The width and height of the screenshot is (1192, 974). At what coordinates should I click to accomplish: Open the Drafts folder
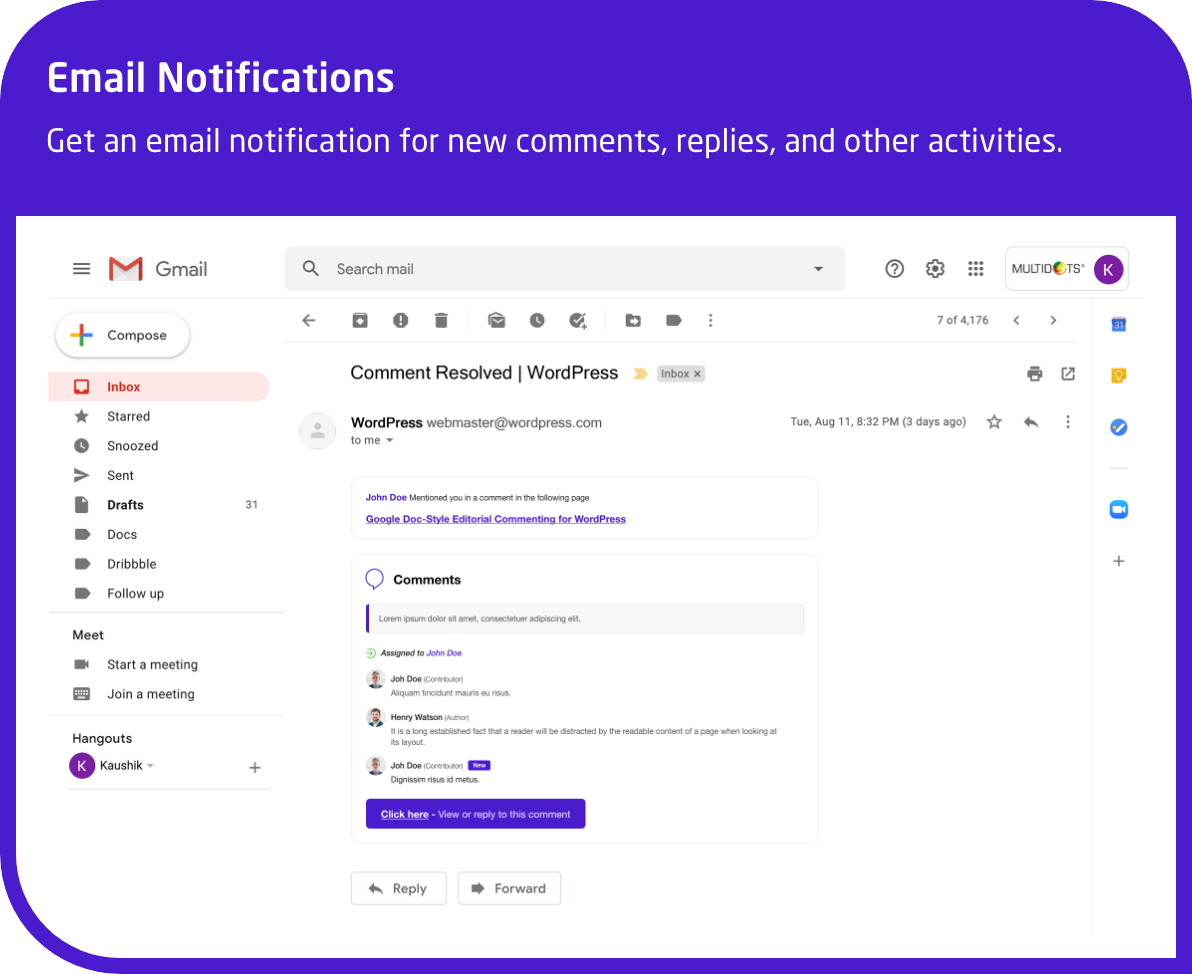(159, 505)
